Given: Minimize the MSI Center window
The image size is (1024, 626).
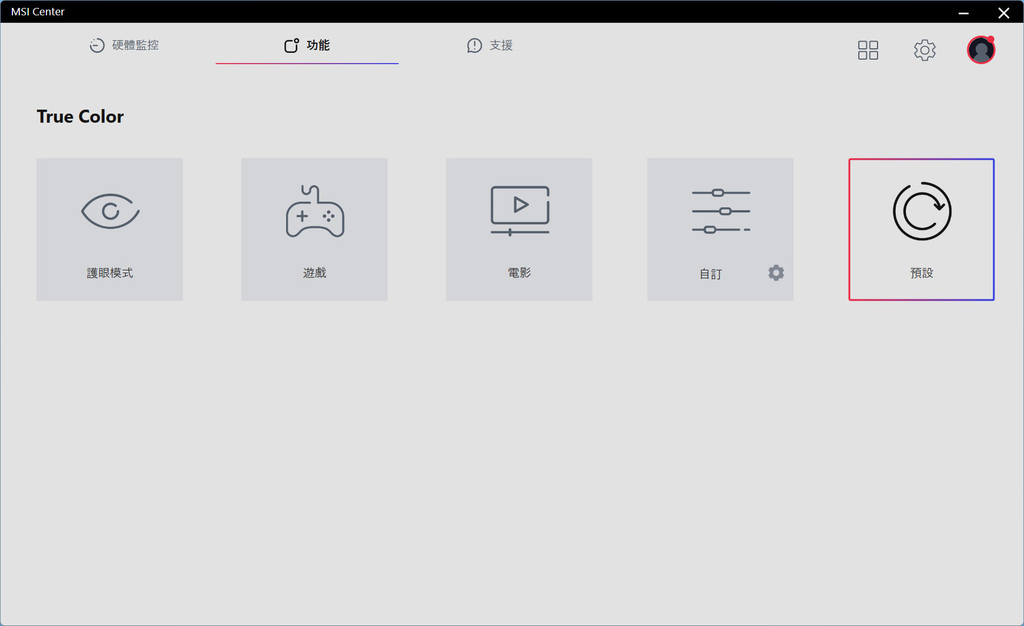Looking at the screenshot, I should point(963,12).
